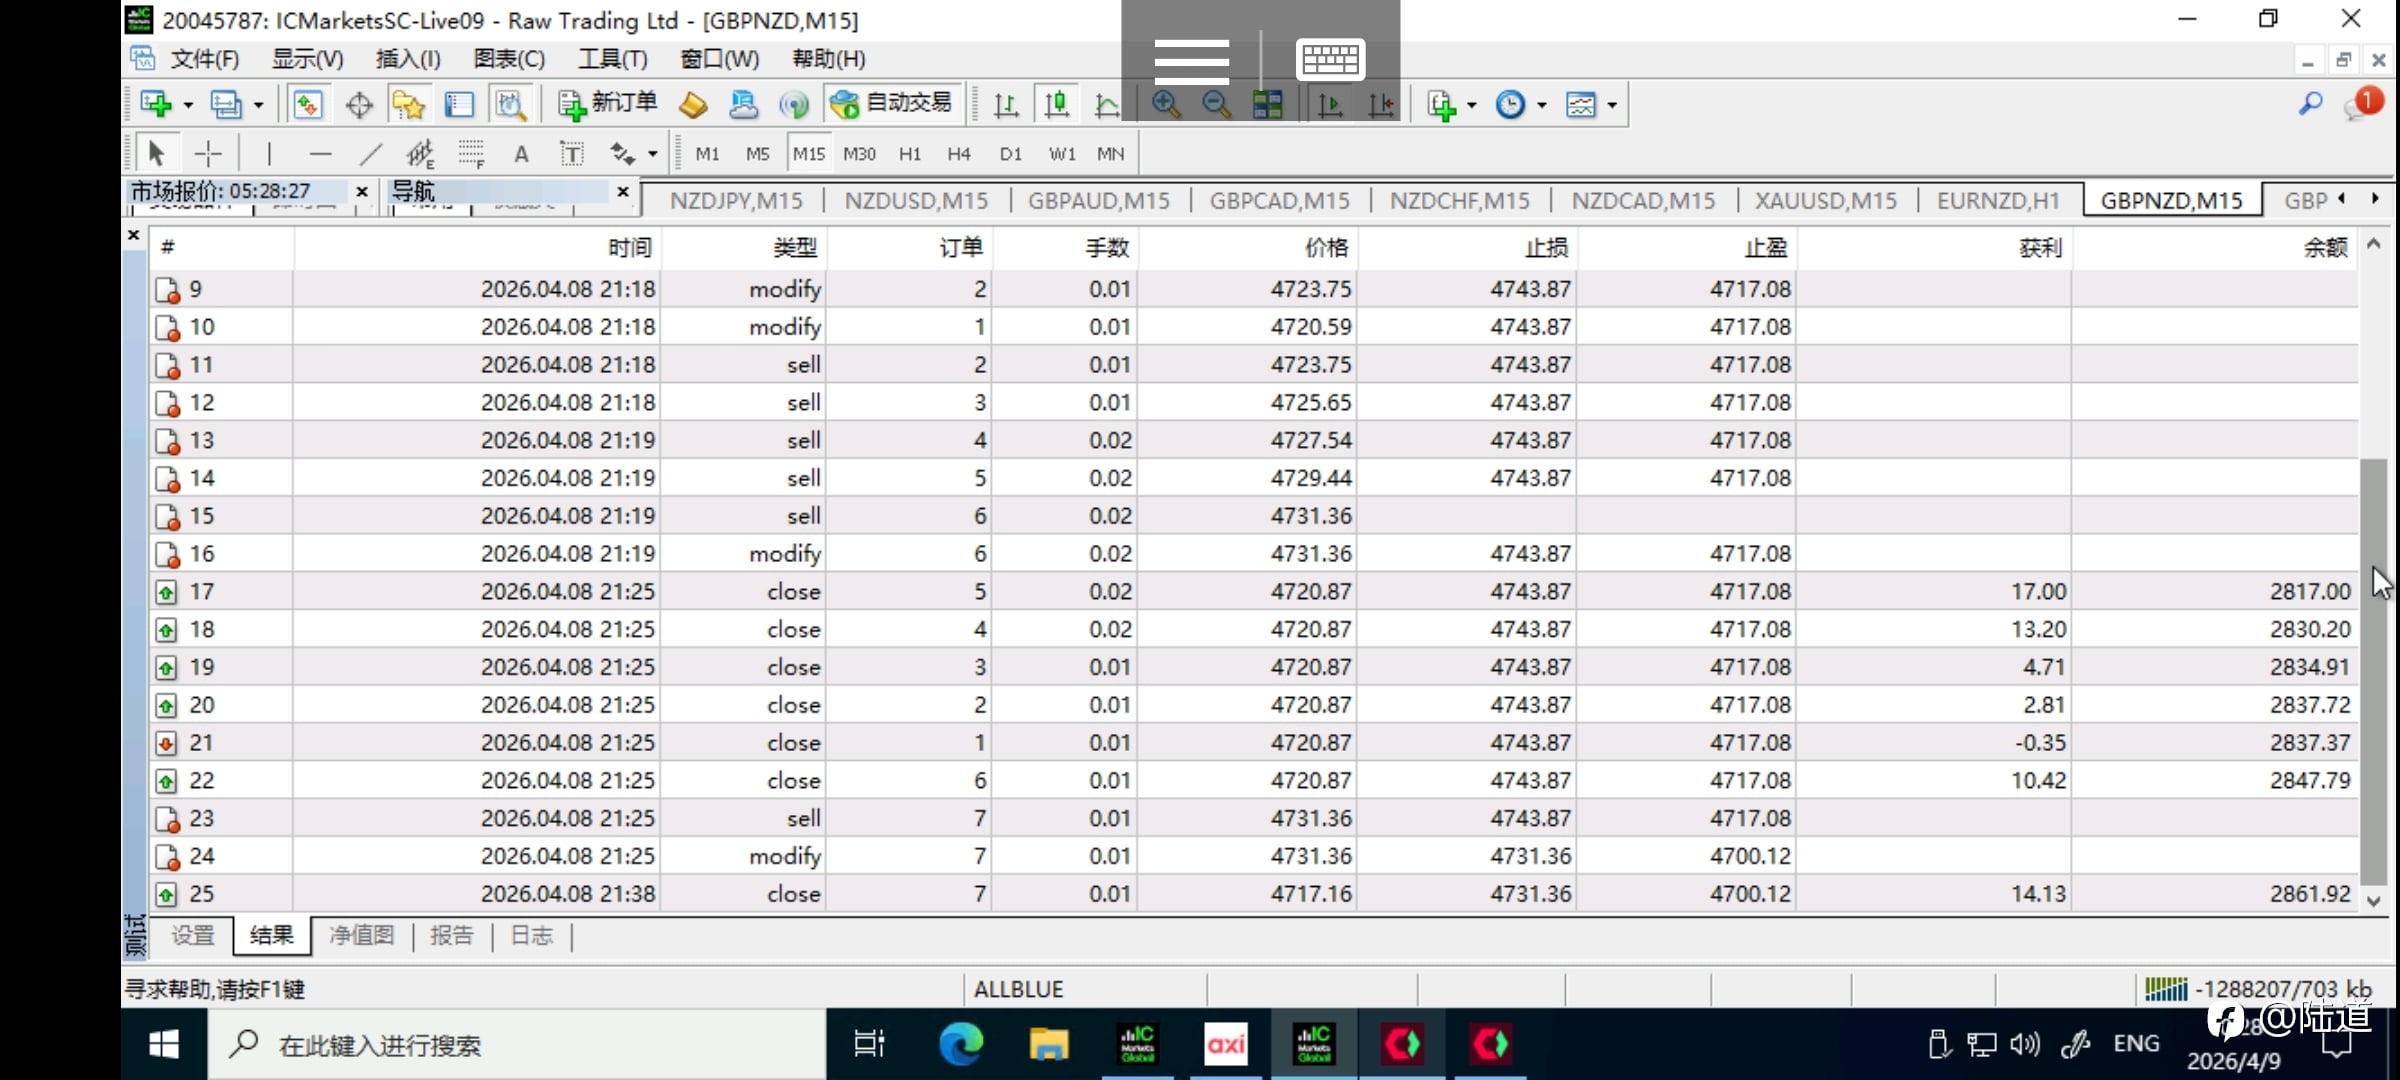Expand the new chart dropdown arrow
This screenshot has width=2400, height=1080.
click(188, 105)
